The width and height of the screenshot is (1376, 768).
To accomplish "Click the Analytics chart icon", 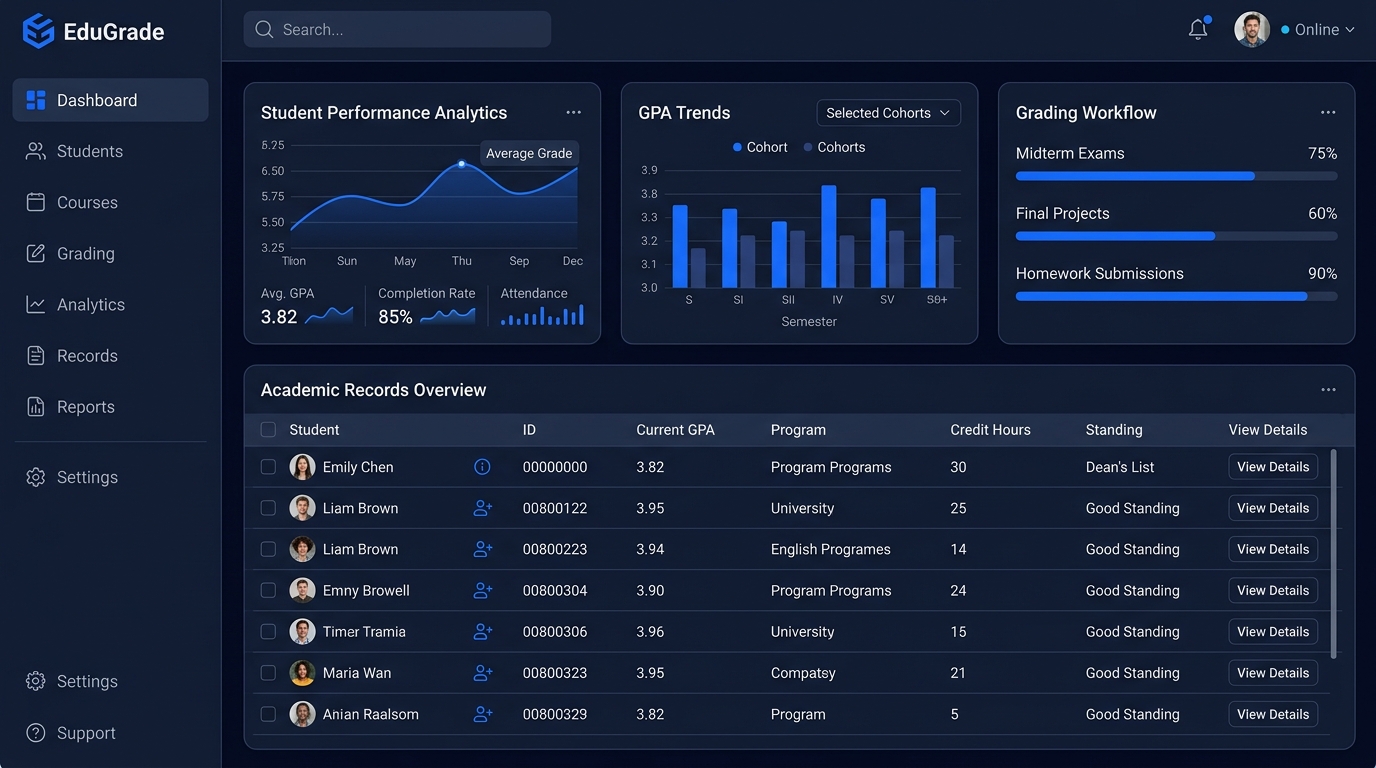I will click(36, 304).
